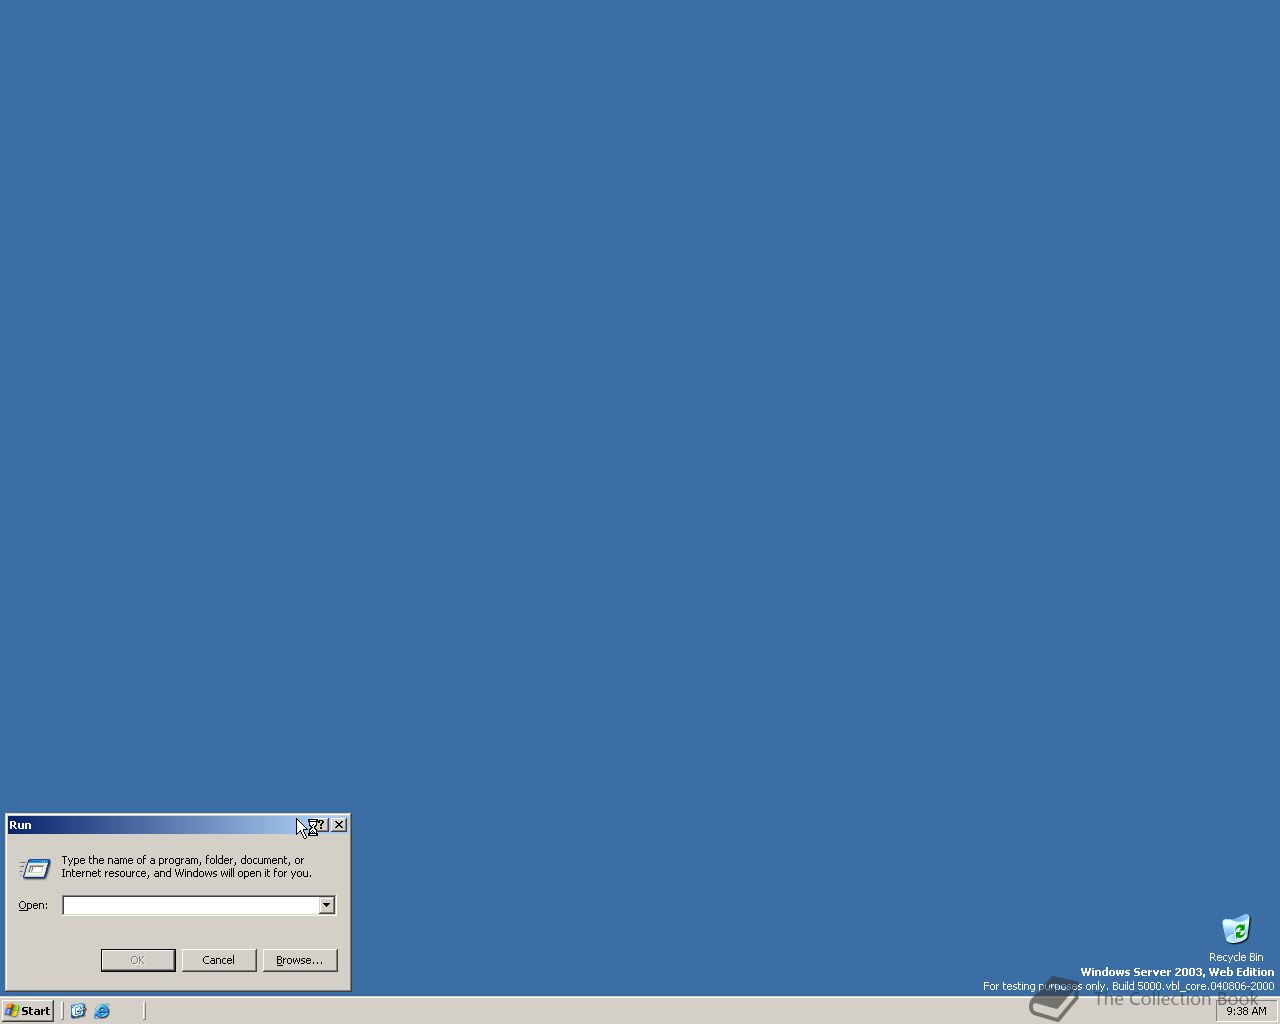Click Browse... to locate a program
Screen dimensions: 1280x1024
point(300,960)
